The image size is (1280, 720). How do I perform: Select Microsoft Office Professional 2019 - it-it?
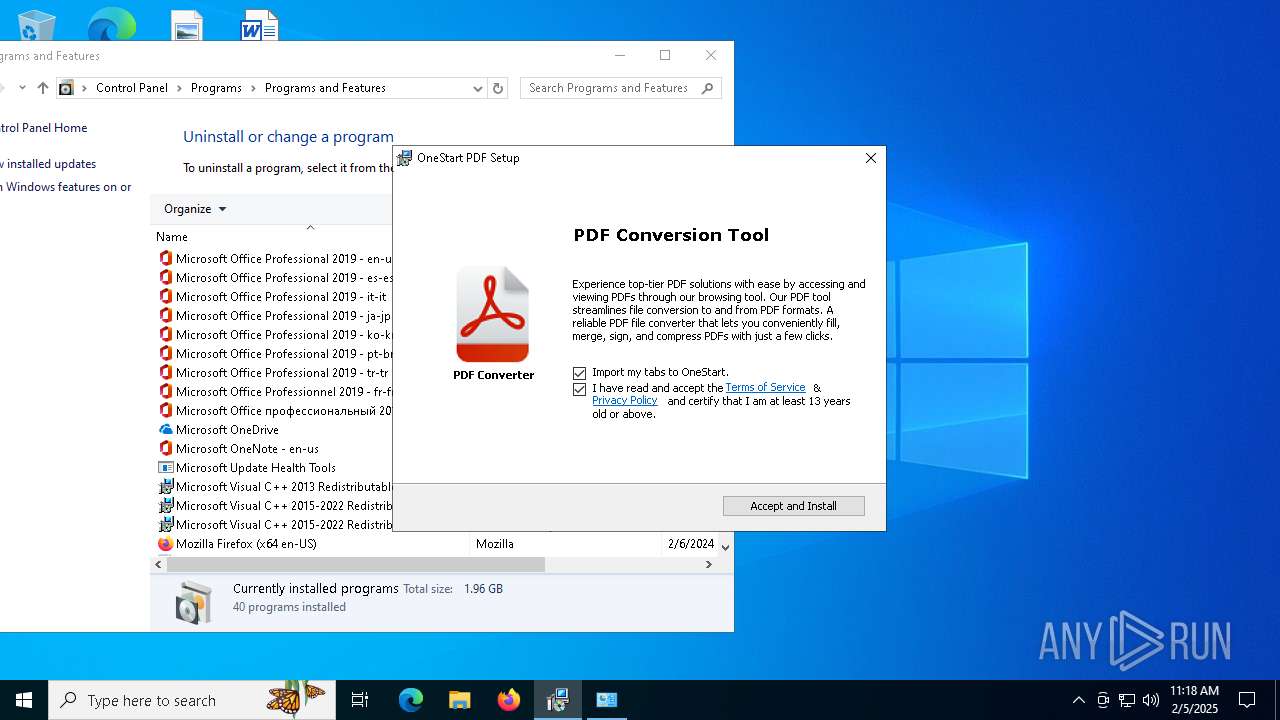click(x=272, y=297)
